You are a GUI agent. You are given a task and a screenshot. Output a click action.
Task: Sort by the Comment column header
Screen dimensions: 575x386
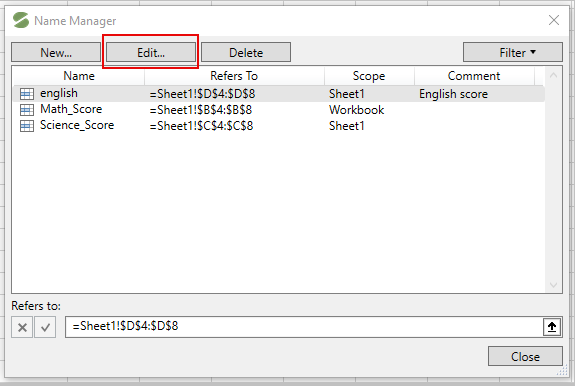(x=474, y=76)
